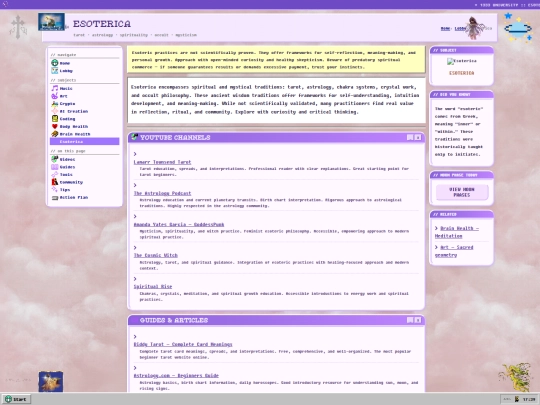Click the planet and stars decoration icon
This screenshot has width=540, height=405.
pyautogui.click(x=518, y=28)
